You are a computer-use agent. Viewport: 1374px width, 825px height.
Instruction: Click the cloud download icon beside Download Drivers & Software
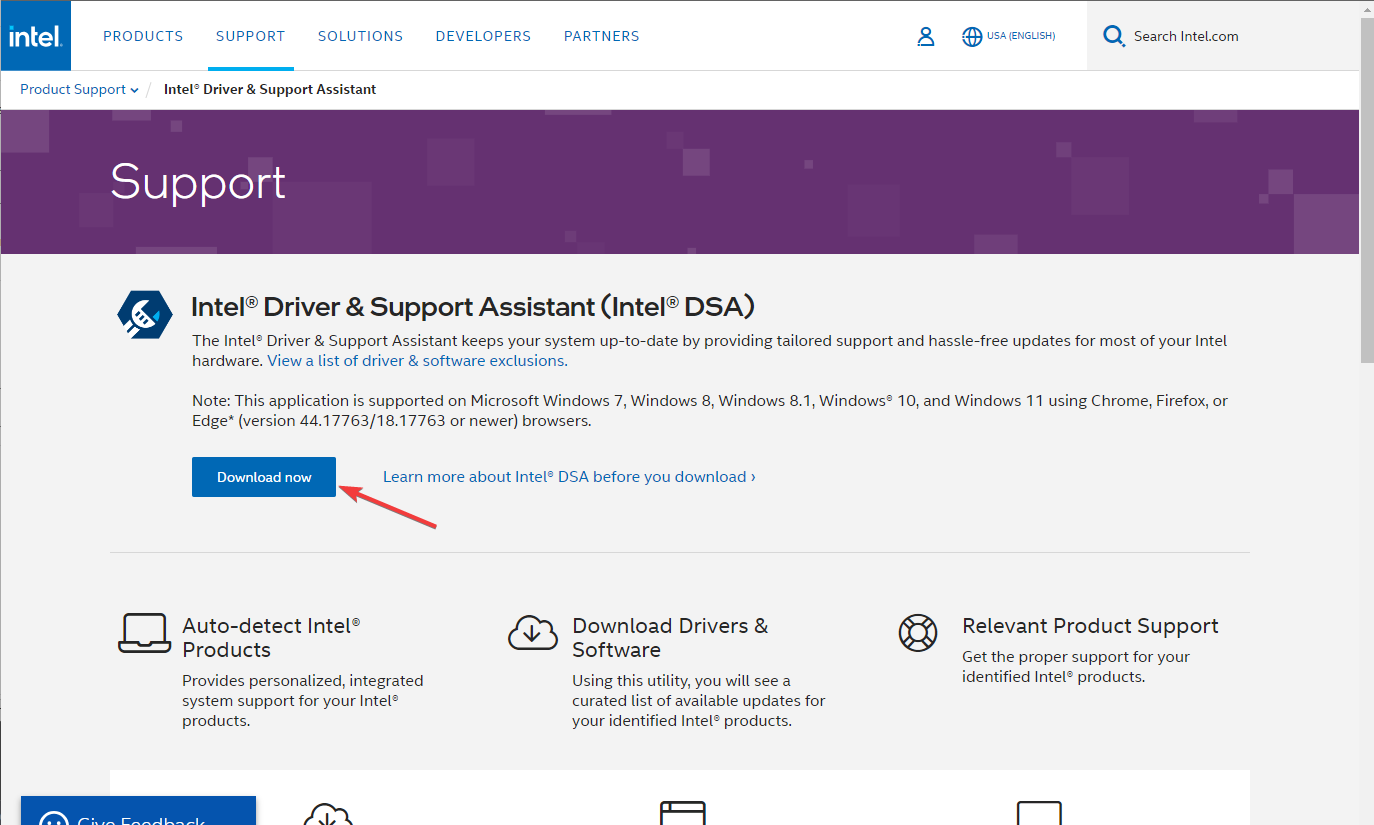click(533, 633)
